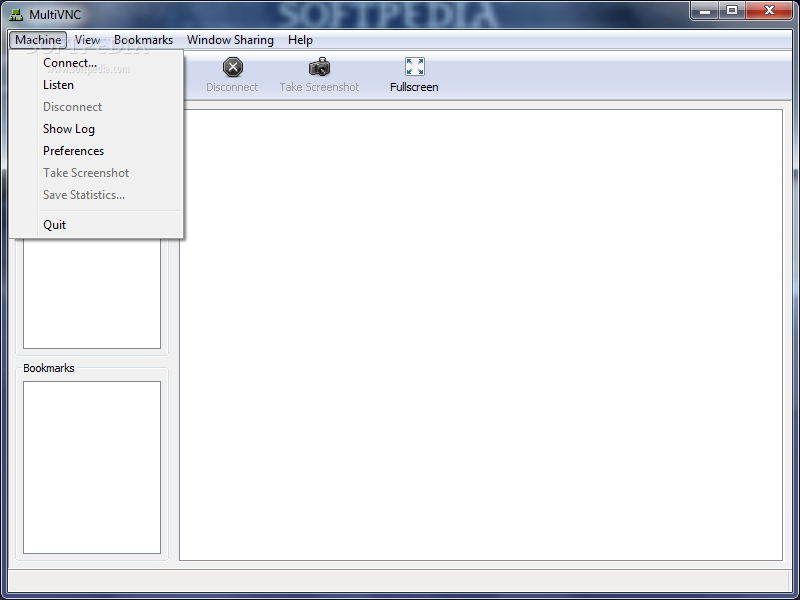Open the View menu
Image resolution: width=800 pixels, height=600 pixels.
coord(87,40)
